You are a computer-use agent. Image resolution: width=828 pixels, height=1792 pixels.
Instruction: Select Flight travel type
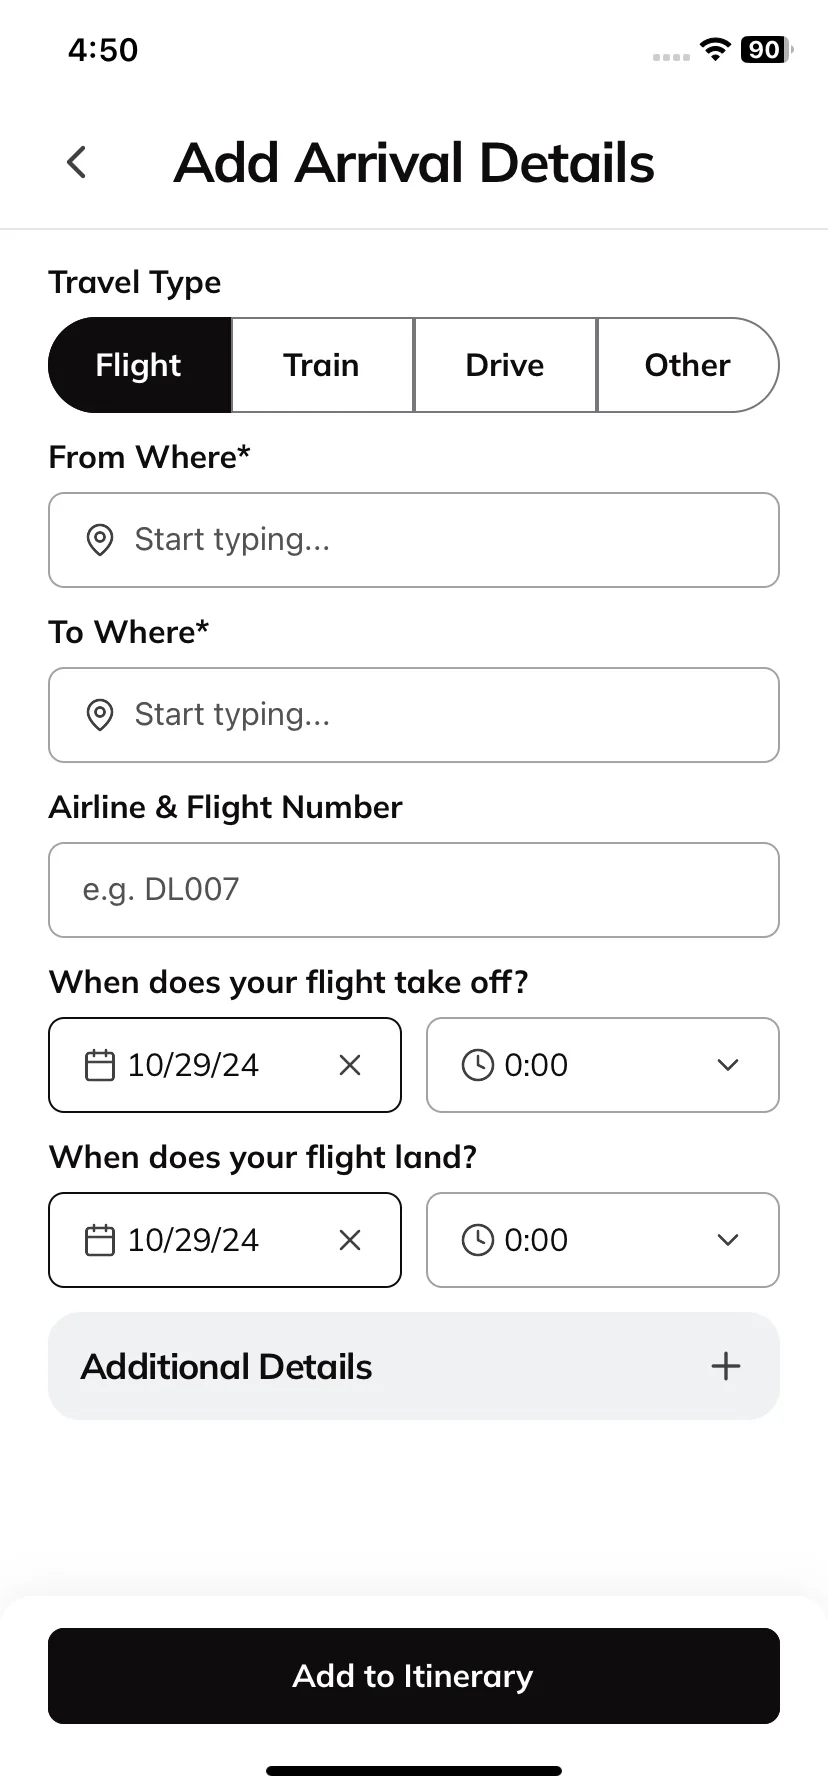tap(140, 365)
